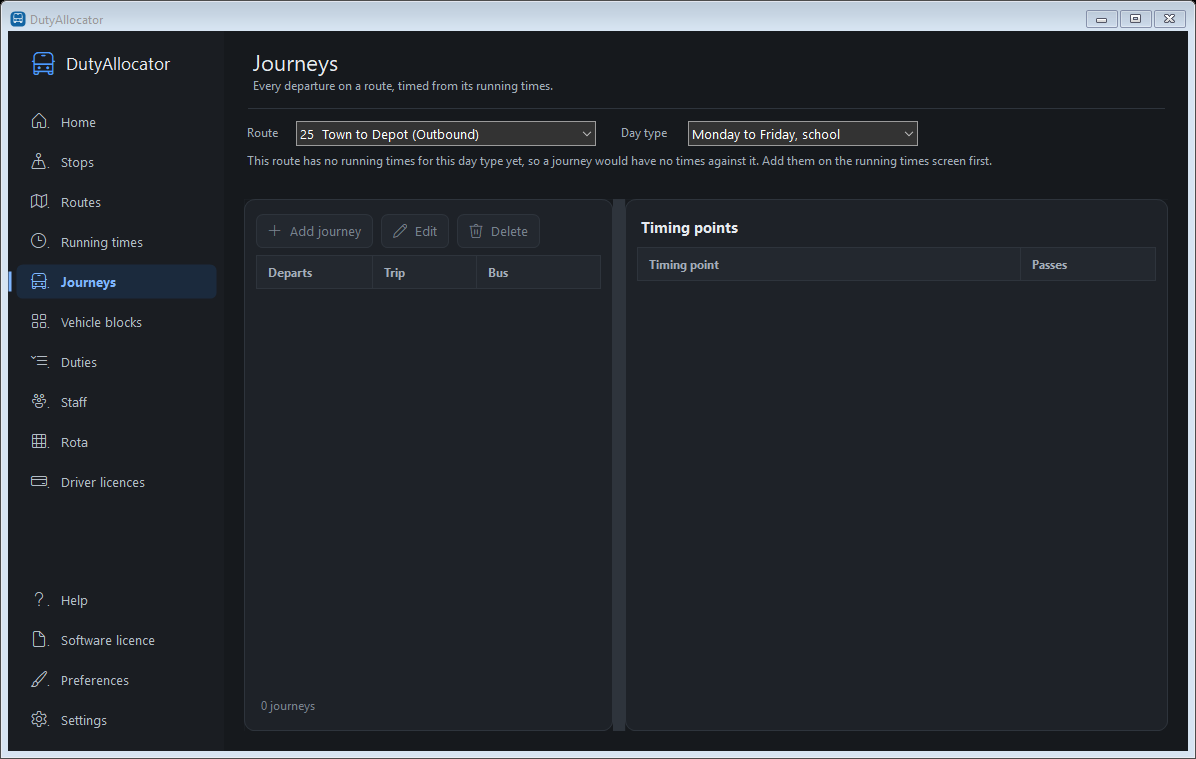Click the 'Timing points' panel heading
Screen dimensions: 1196x759
point(689,227)
